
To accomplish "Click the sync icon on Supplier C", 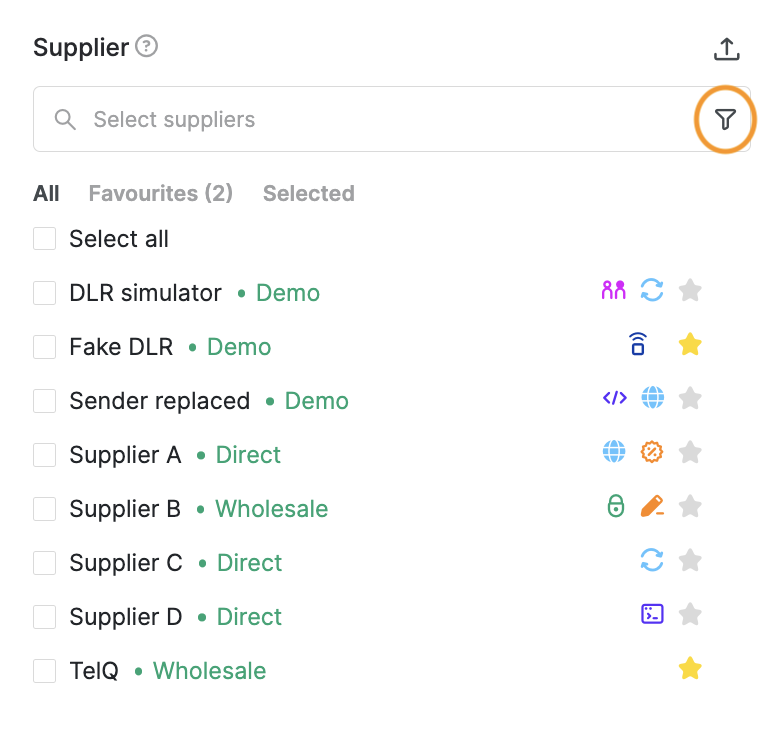I will [x=652, y=560].
